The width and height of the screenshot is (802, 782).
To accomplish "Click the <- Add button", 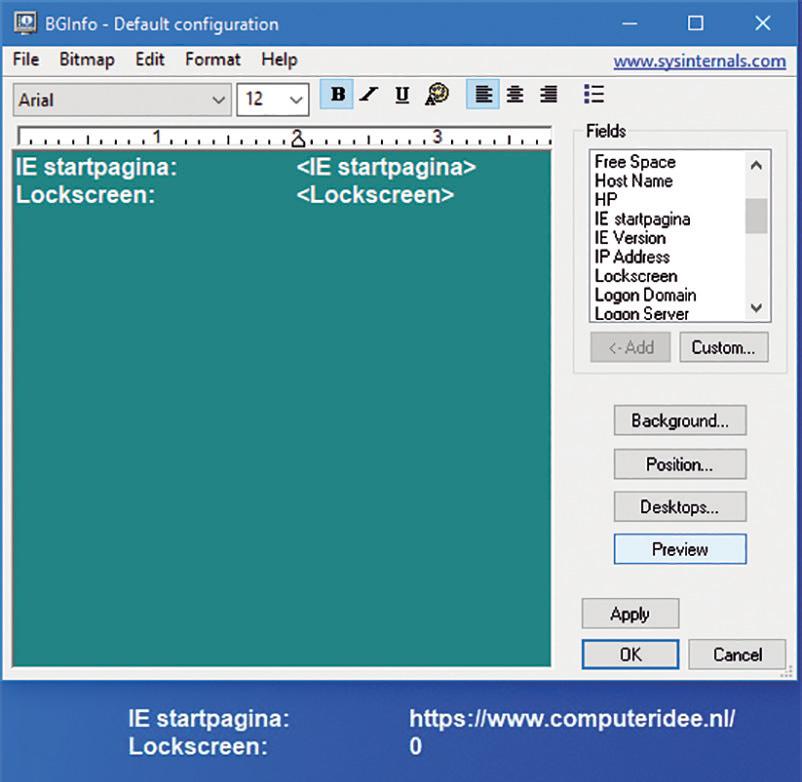I will 630,347.
